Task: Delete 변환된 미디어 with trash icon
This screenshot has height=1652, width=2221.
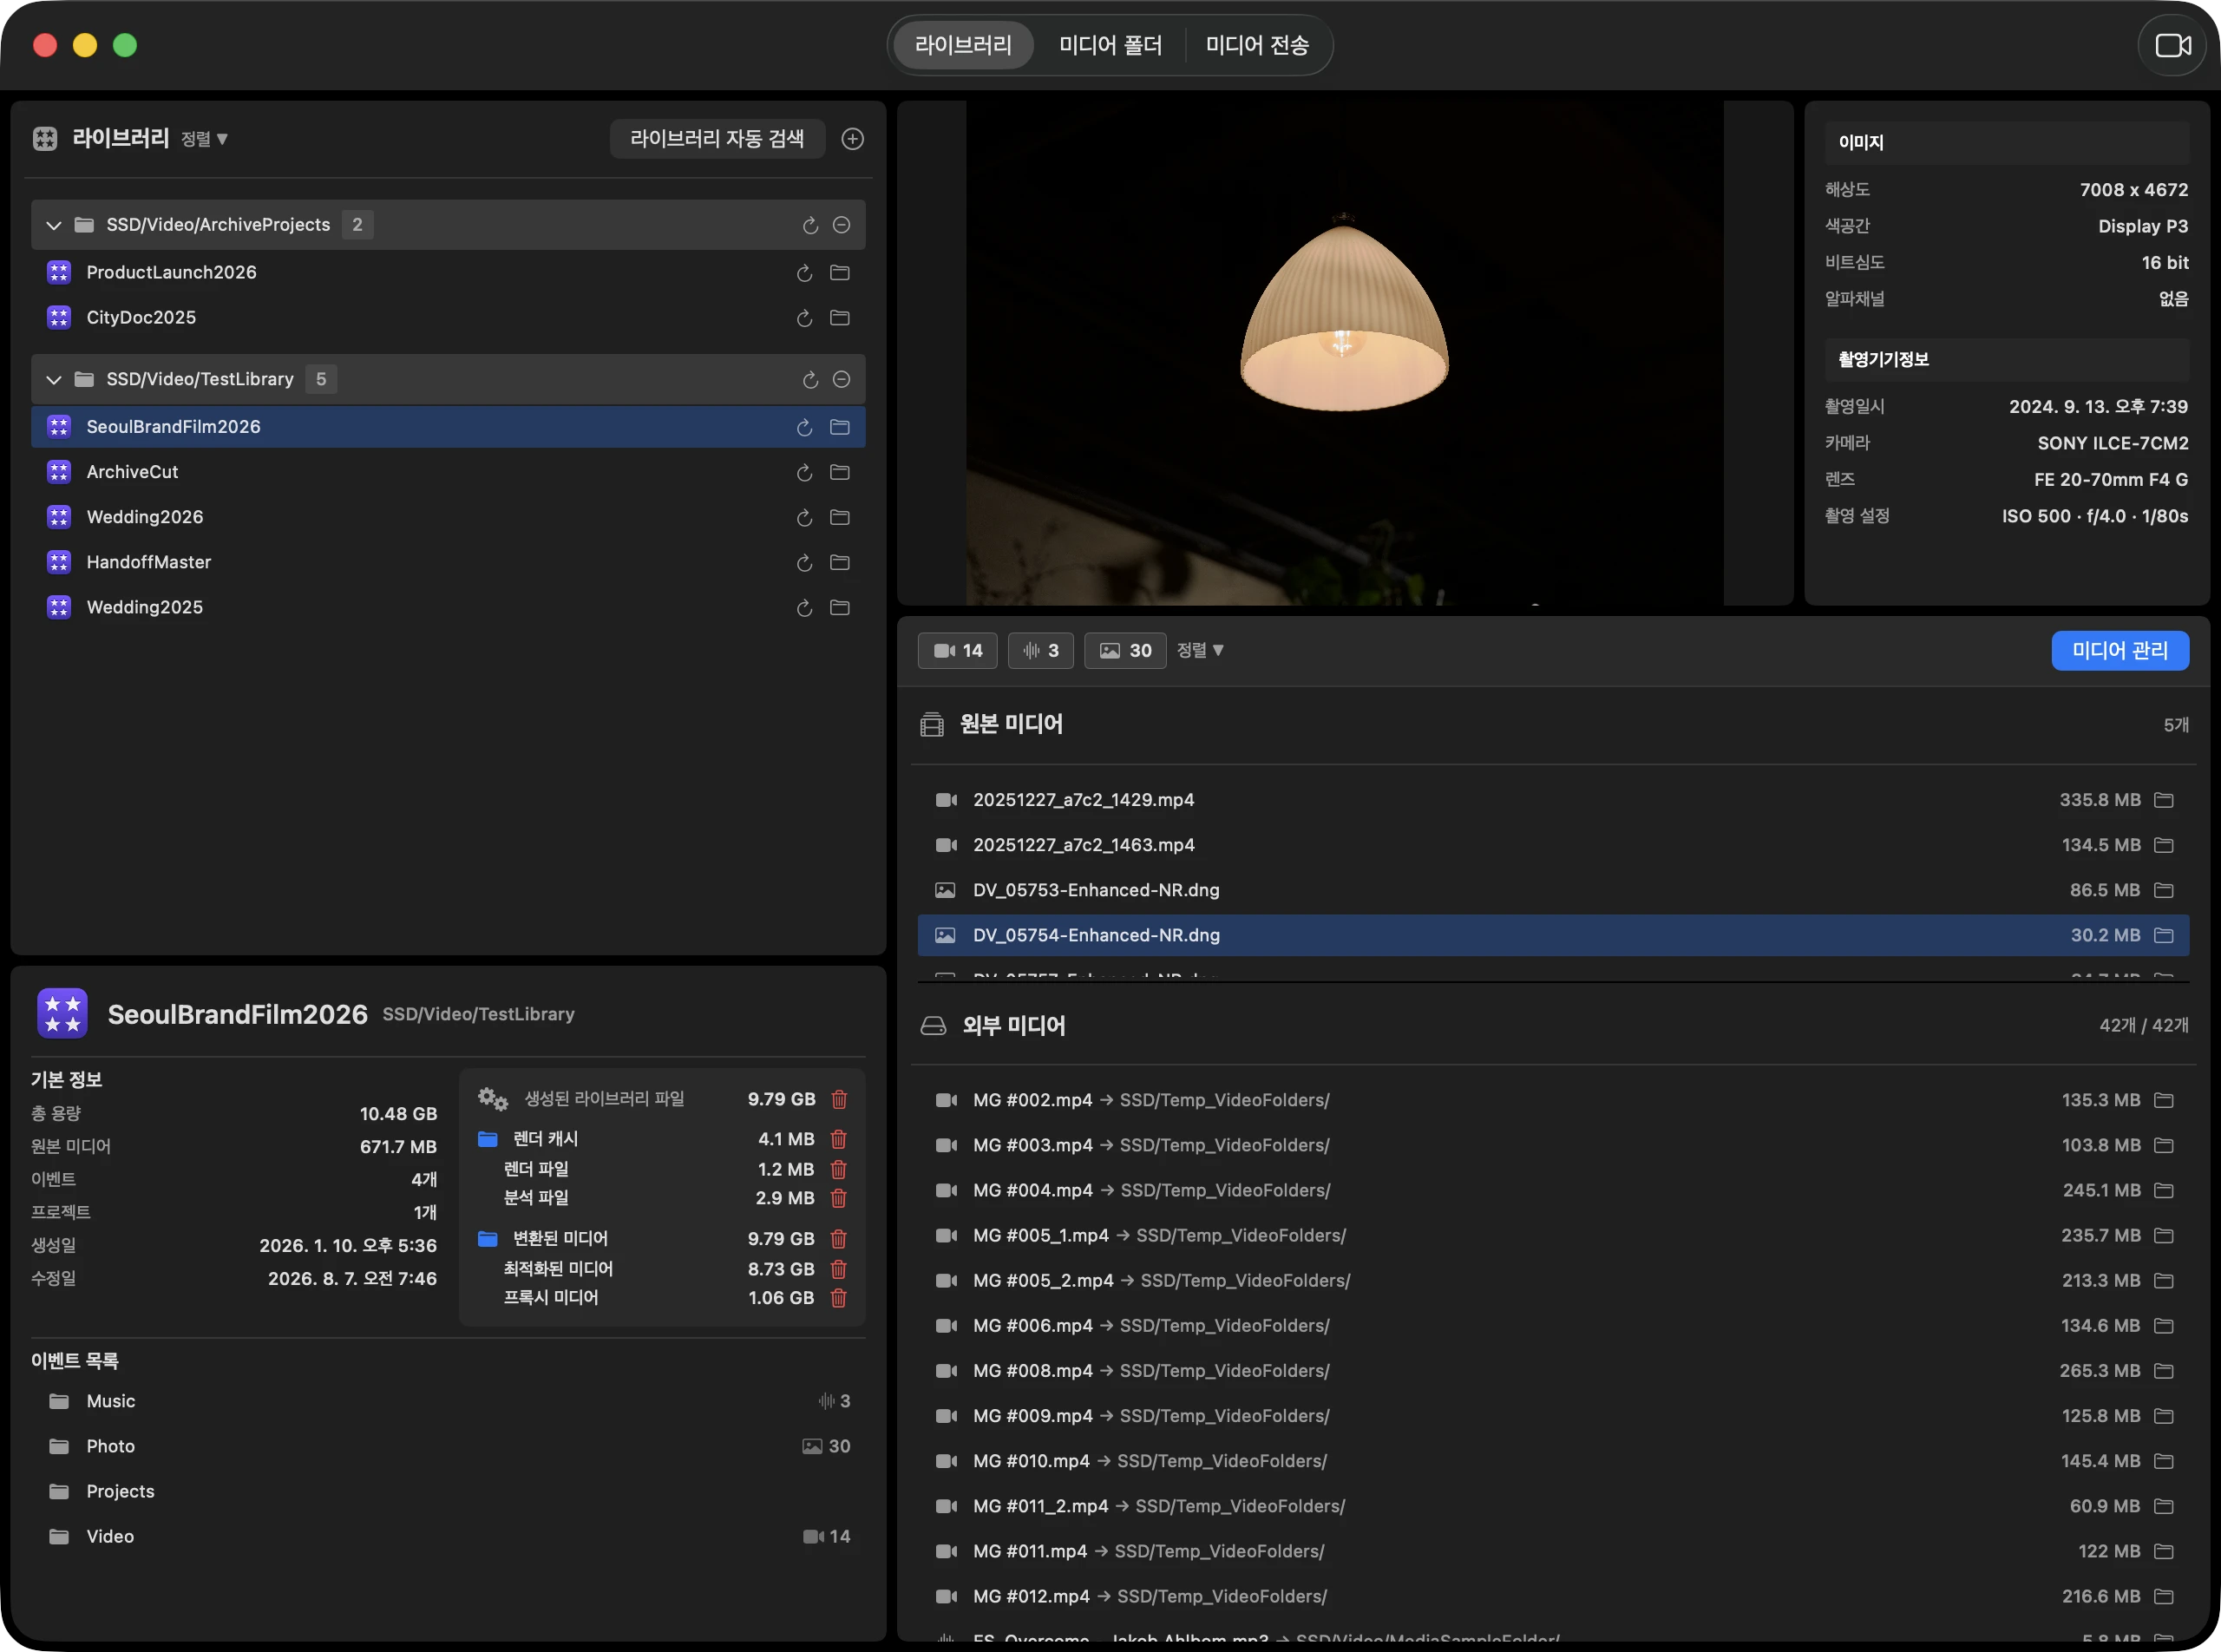Action: (839, 1239)
